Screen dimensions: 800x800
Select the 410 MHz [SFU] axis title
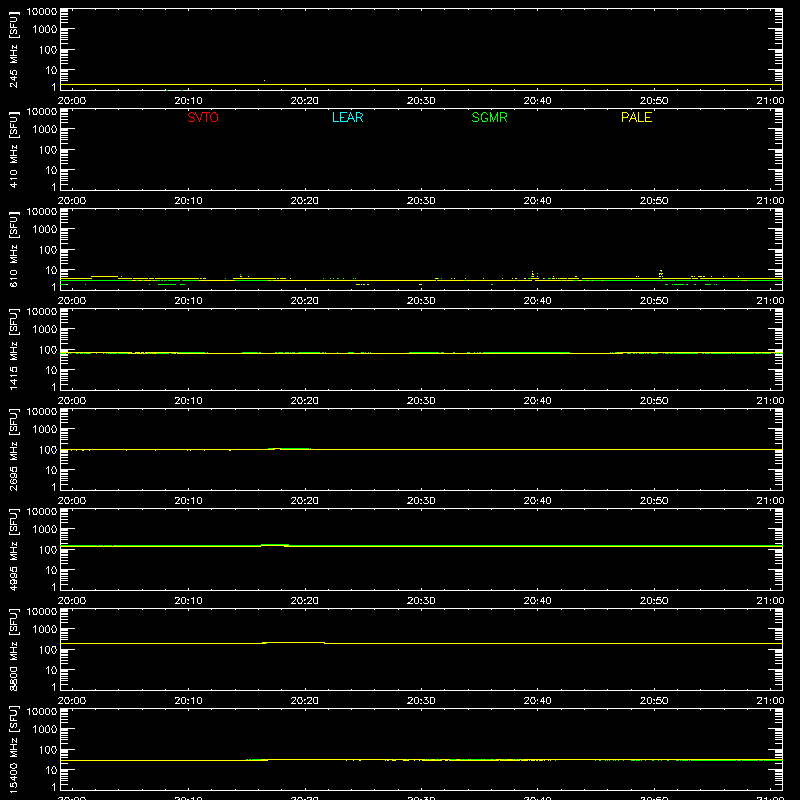click(x=13, y=149)
